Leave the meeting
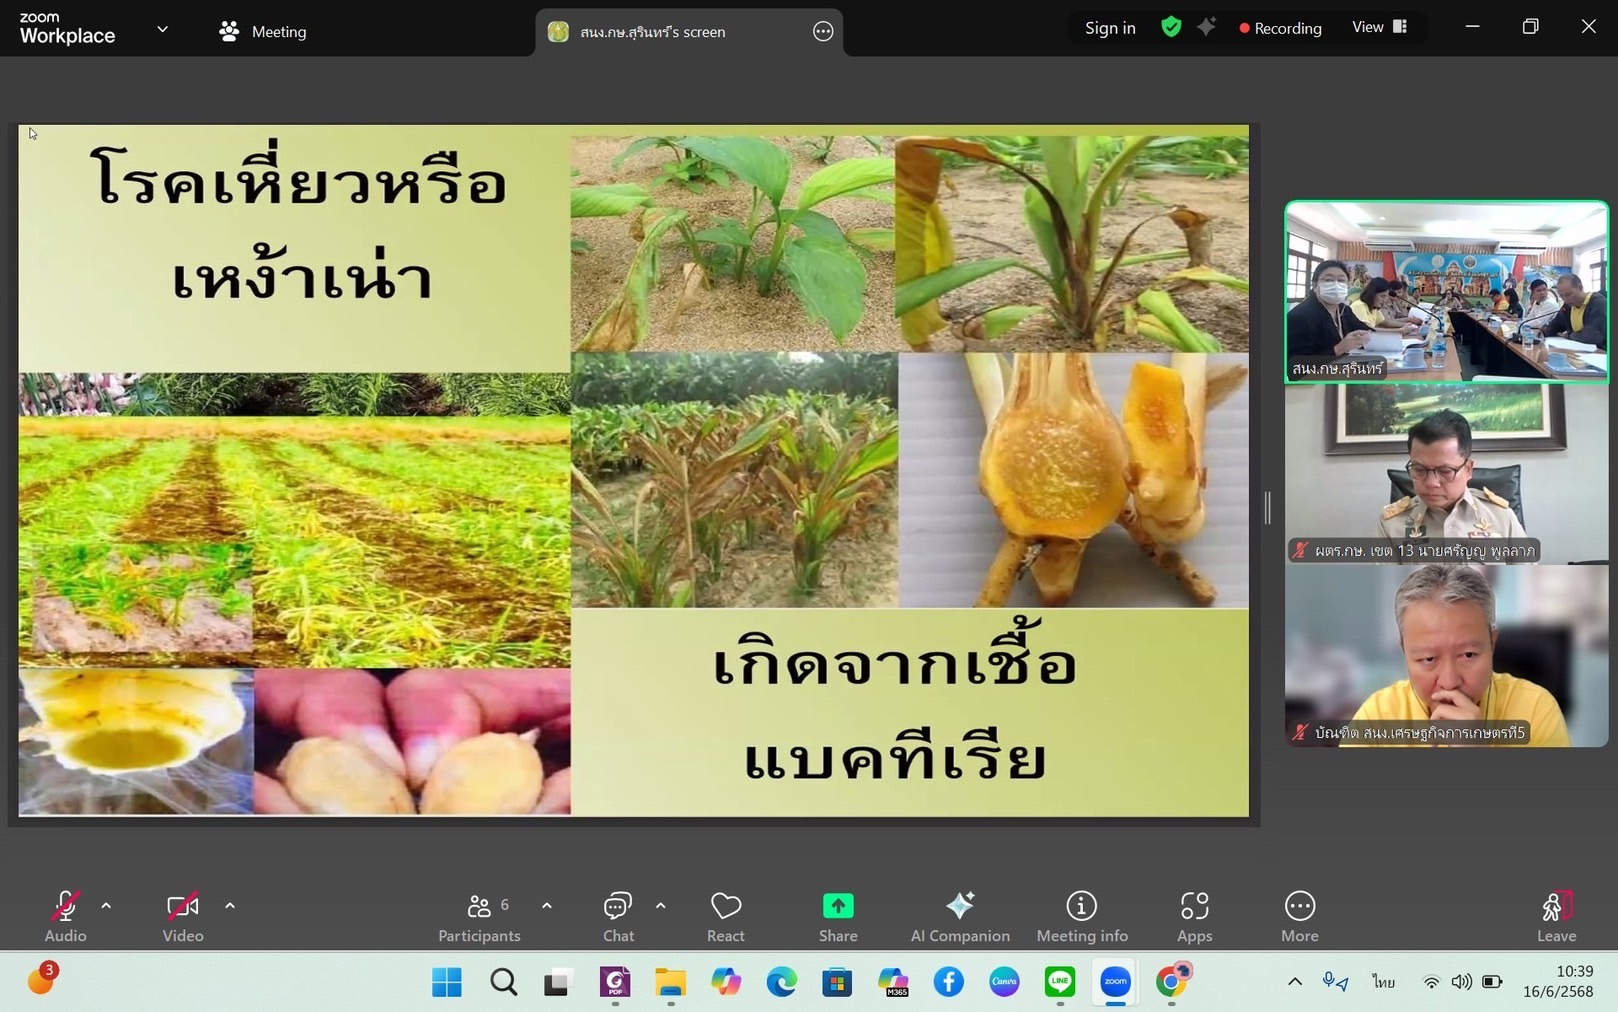This screenshot has height=1012, width=1618. 1556,916
